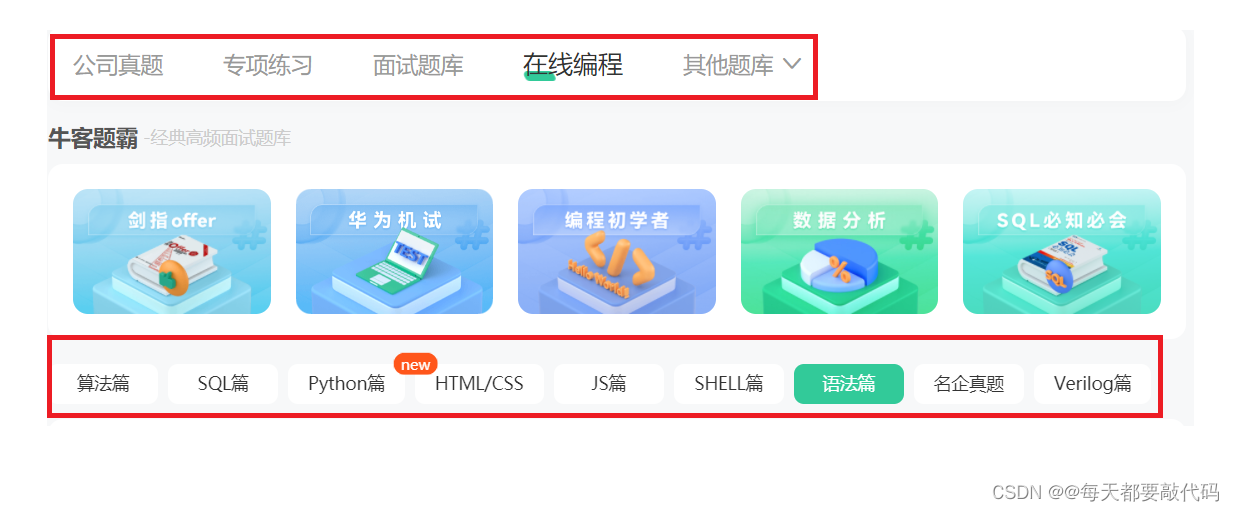Click the highlighted 语法篇 chip
Screen dimensions: 1234x511
click(849, 383)
